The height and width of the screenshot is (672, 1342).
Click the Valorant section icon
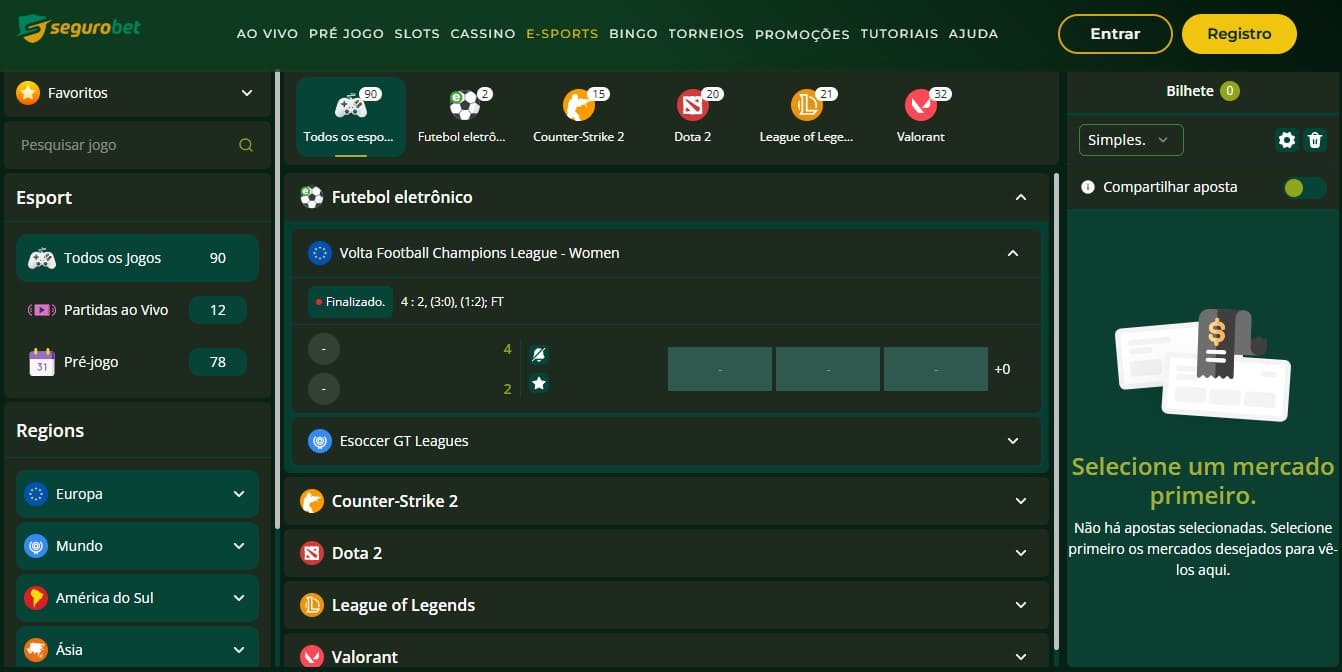312,657
